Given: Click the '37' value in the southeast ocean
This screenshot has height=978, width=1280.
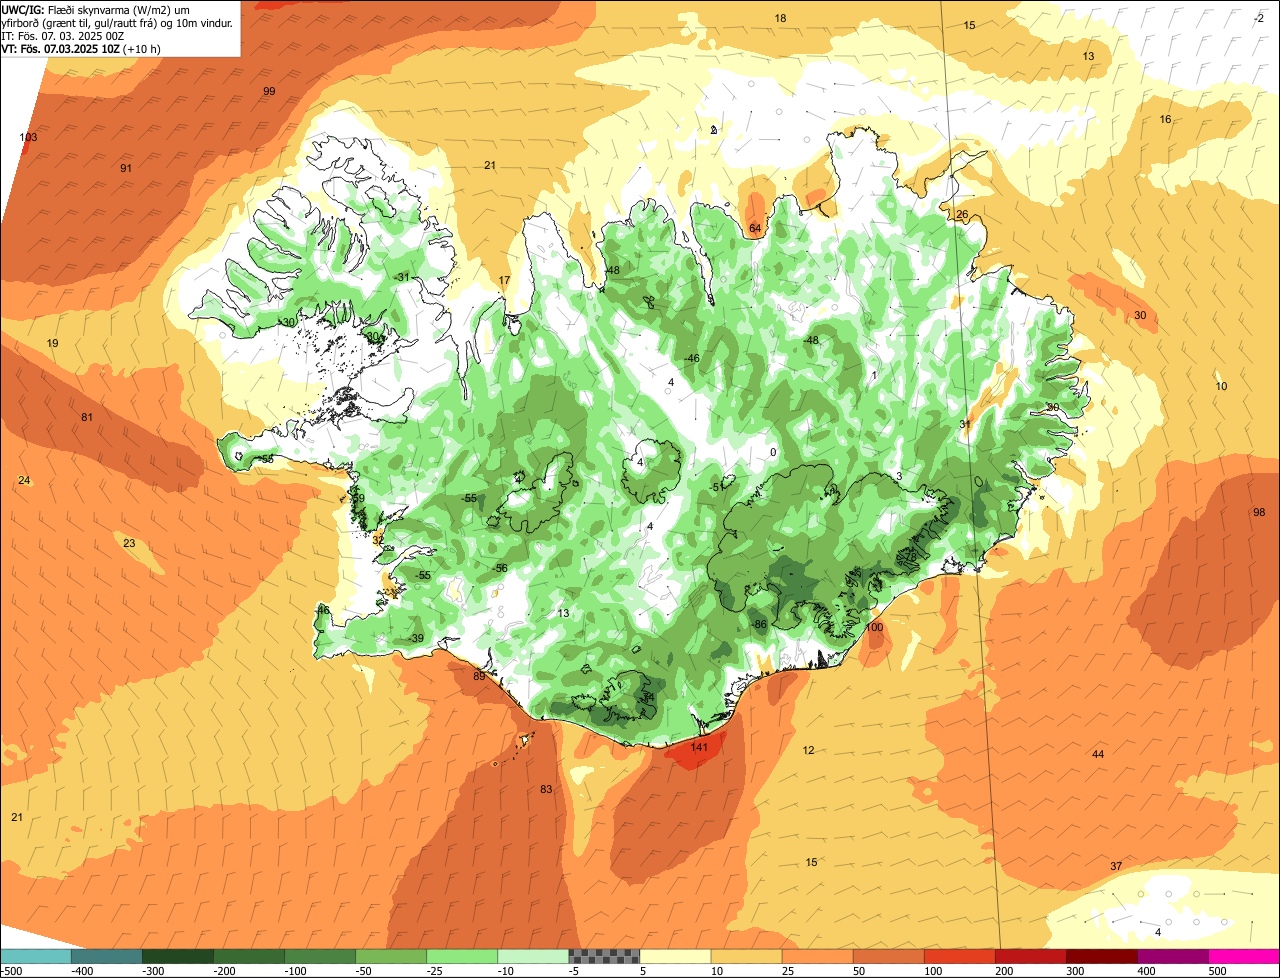Looking at the screenshot, I should (x=1116, y=866).
